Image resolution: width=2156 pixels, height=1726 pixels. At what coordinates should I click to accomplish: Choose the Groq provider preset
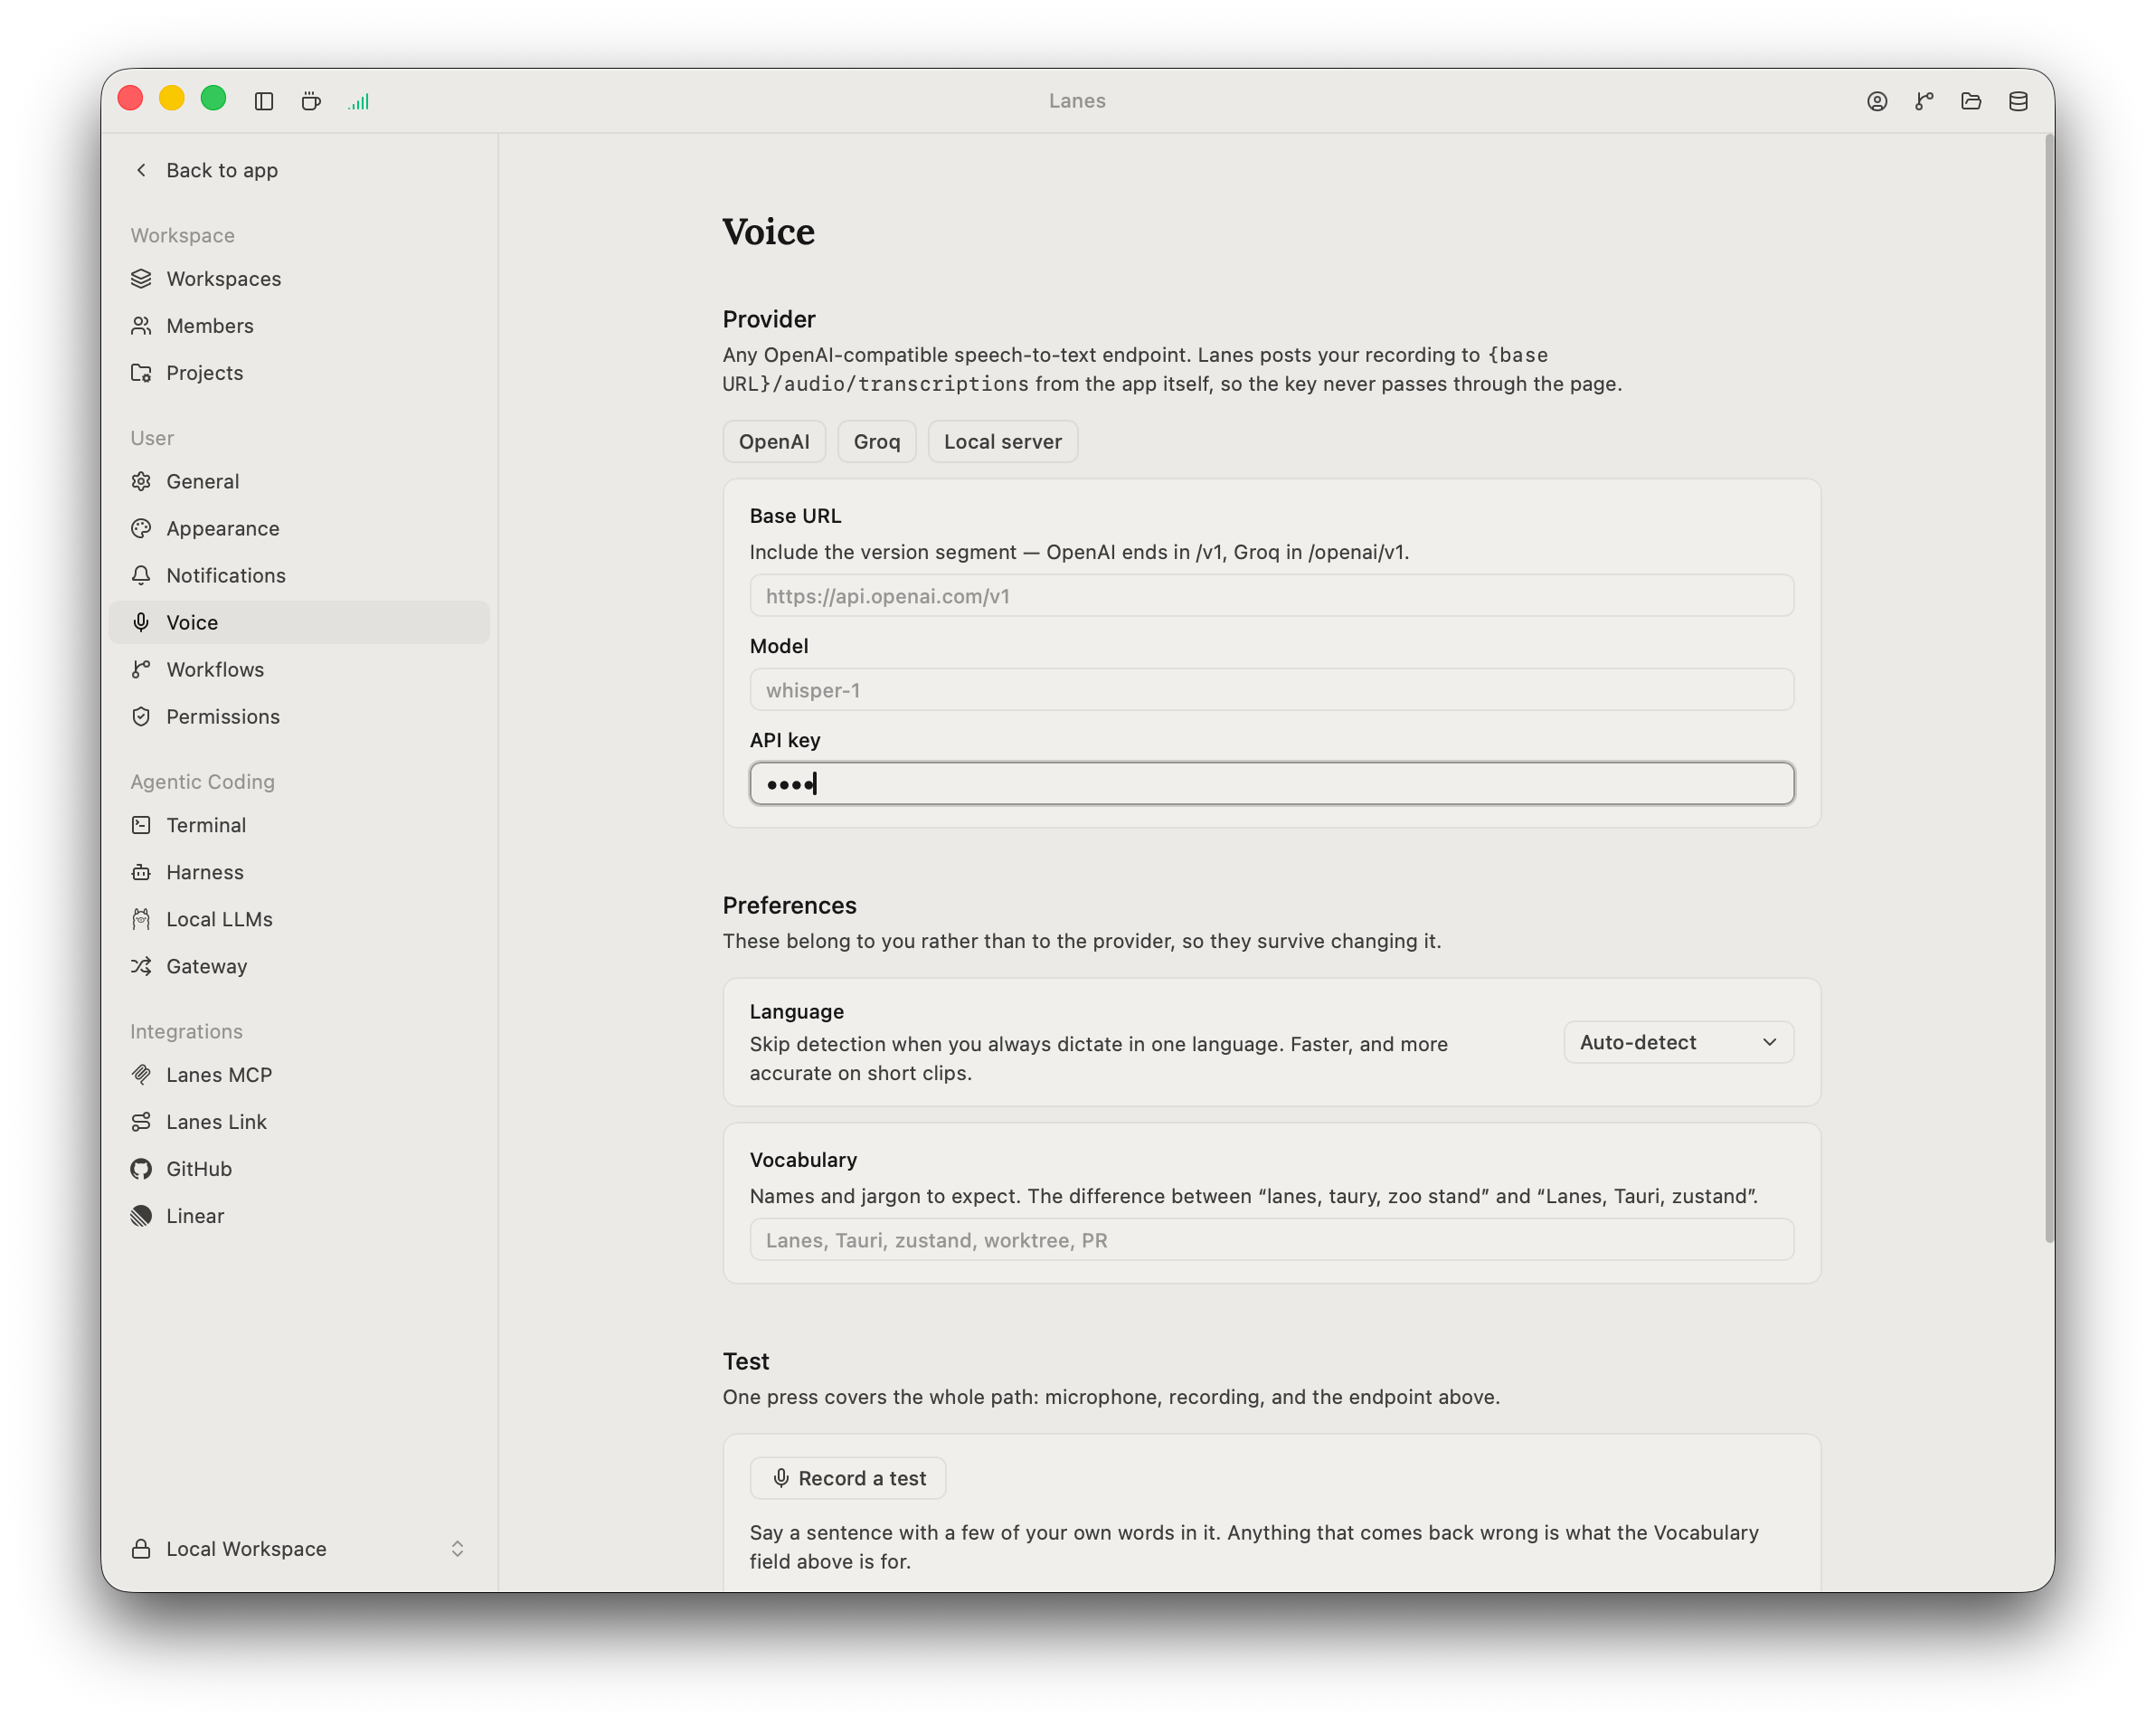[877, 442]
